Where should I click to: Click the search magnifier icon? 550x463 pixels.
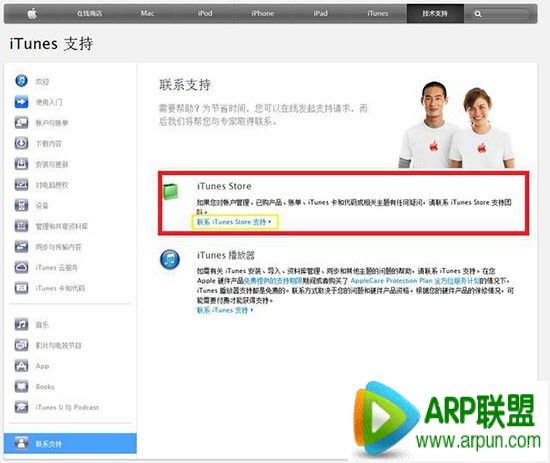(x=477, y=14)
